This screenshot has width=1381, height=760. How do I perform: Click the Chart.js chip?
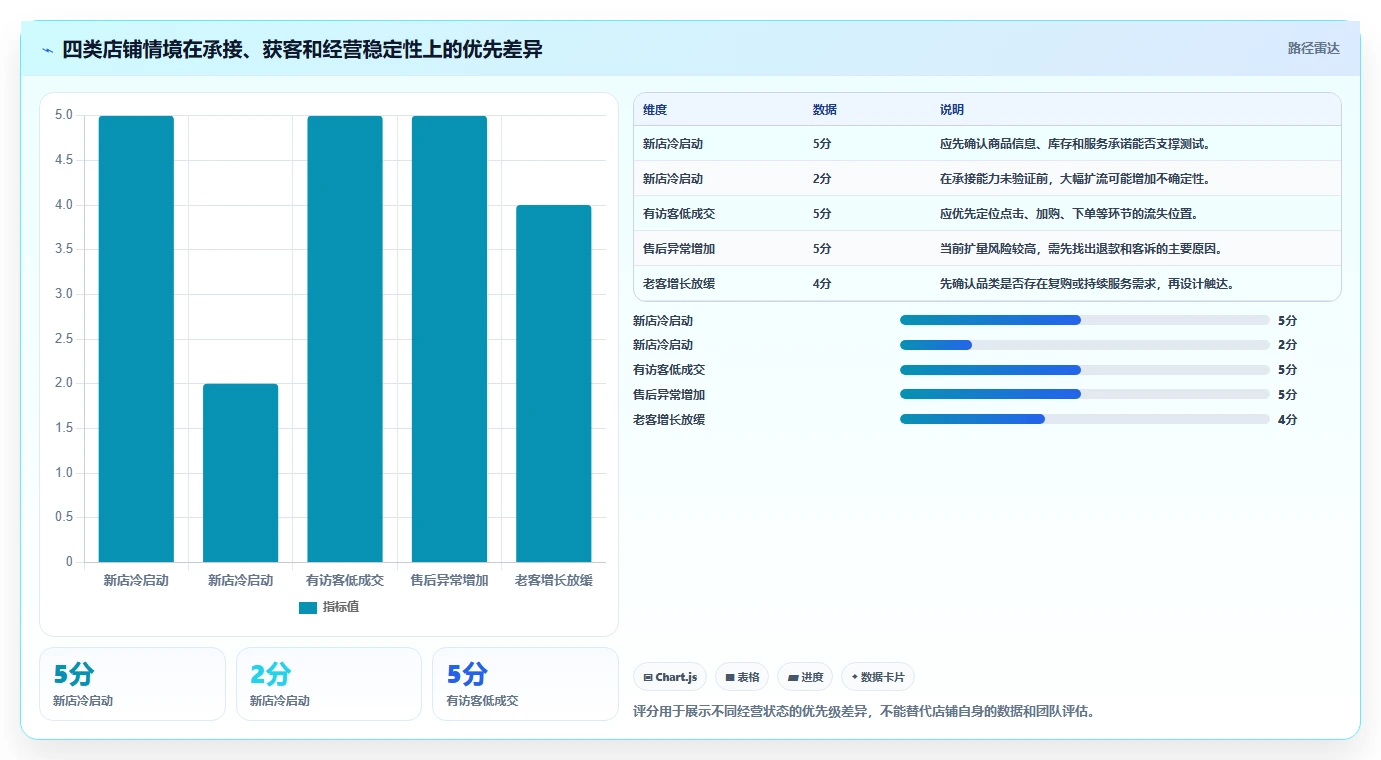(670, 677)
